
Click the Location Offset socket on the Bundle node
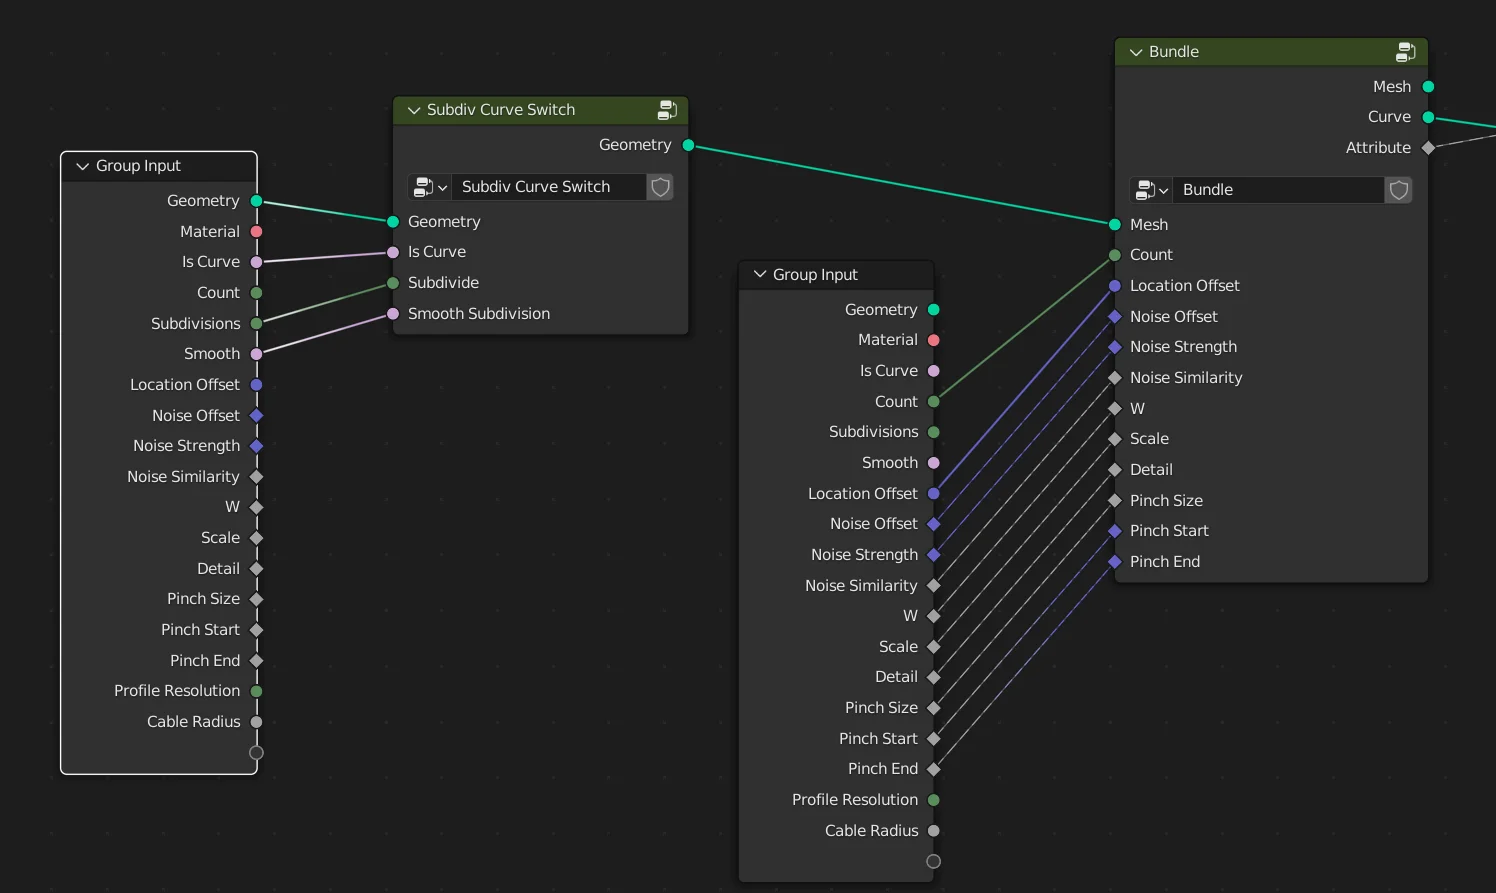(x=1113, y=285)
